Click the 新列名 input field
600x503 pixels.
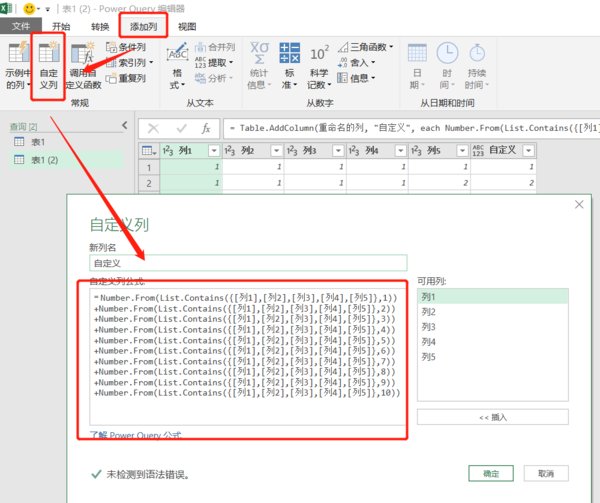pyautogui.click(x=248, y=263)
